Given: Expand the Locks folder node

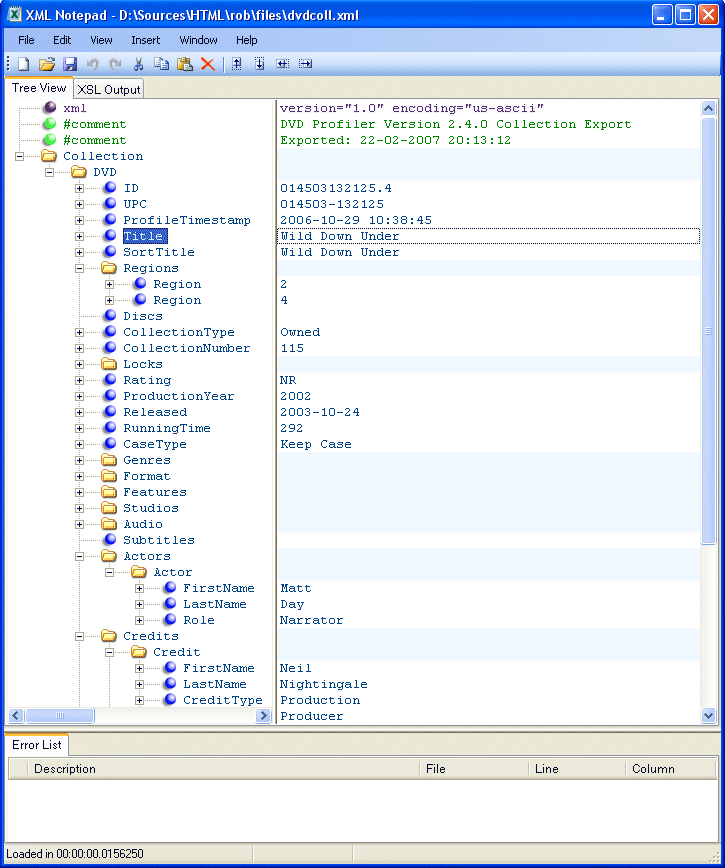Looking at the screenshot, I should (79, 364).
